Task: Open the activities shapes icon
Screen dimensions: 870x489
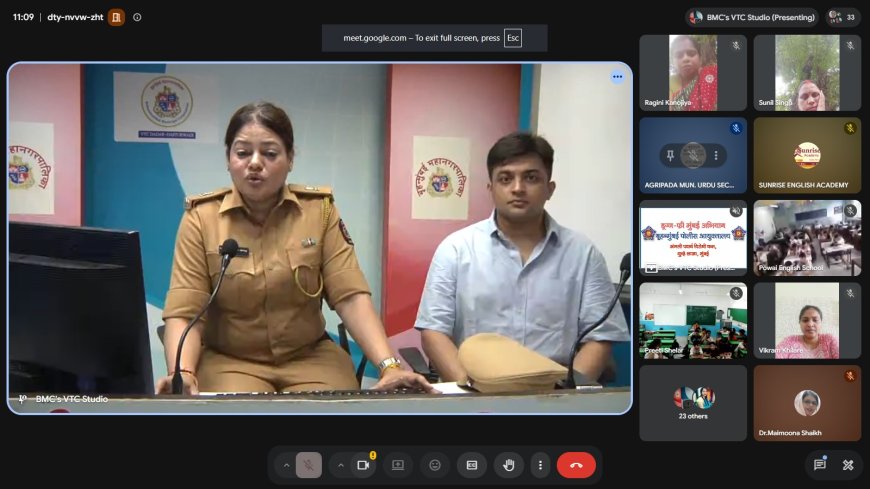Action: pos(848,465)
